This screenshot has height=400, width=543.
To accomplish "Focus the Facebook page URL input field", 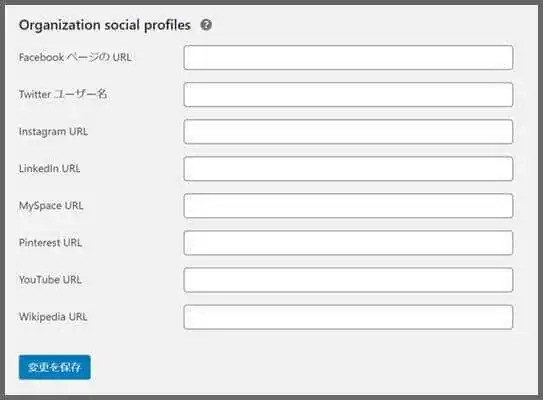I will [348, 57].
